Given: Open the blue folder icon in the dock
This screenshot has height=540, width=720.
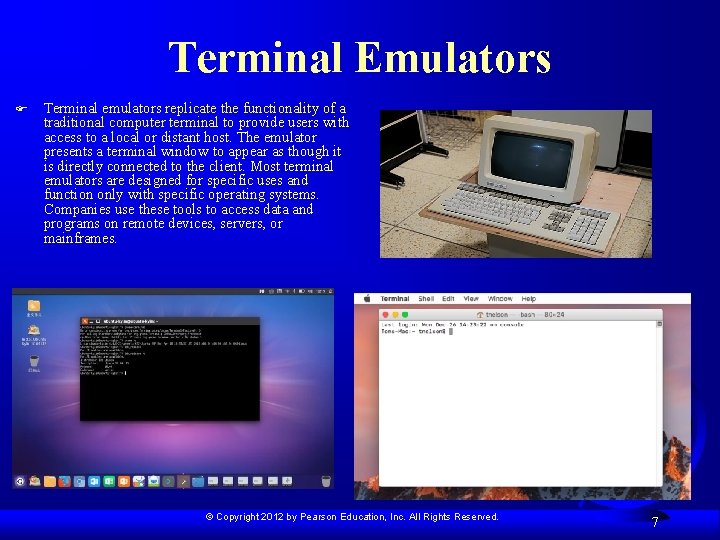Looking at the screenshot, I should [x=198, y=481].
